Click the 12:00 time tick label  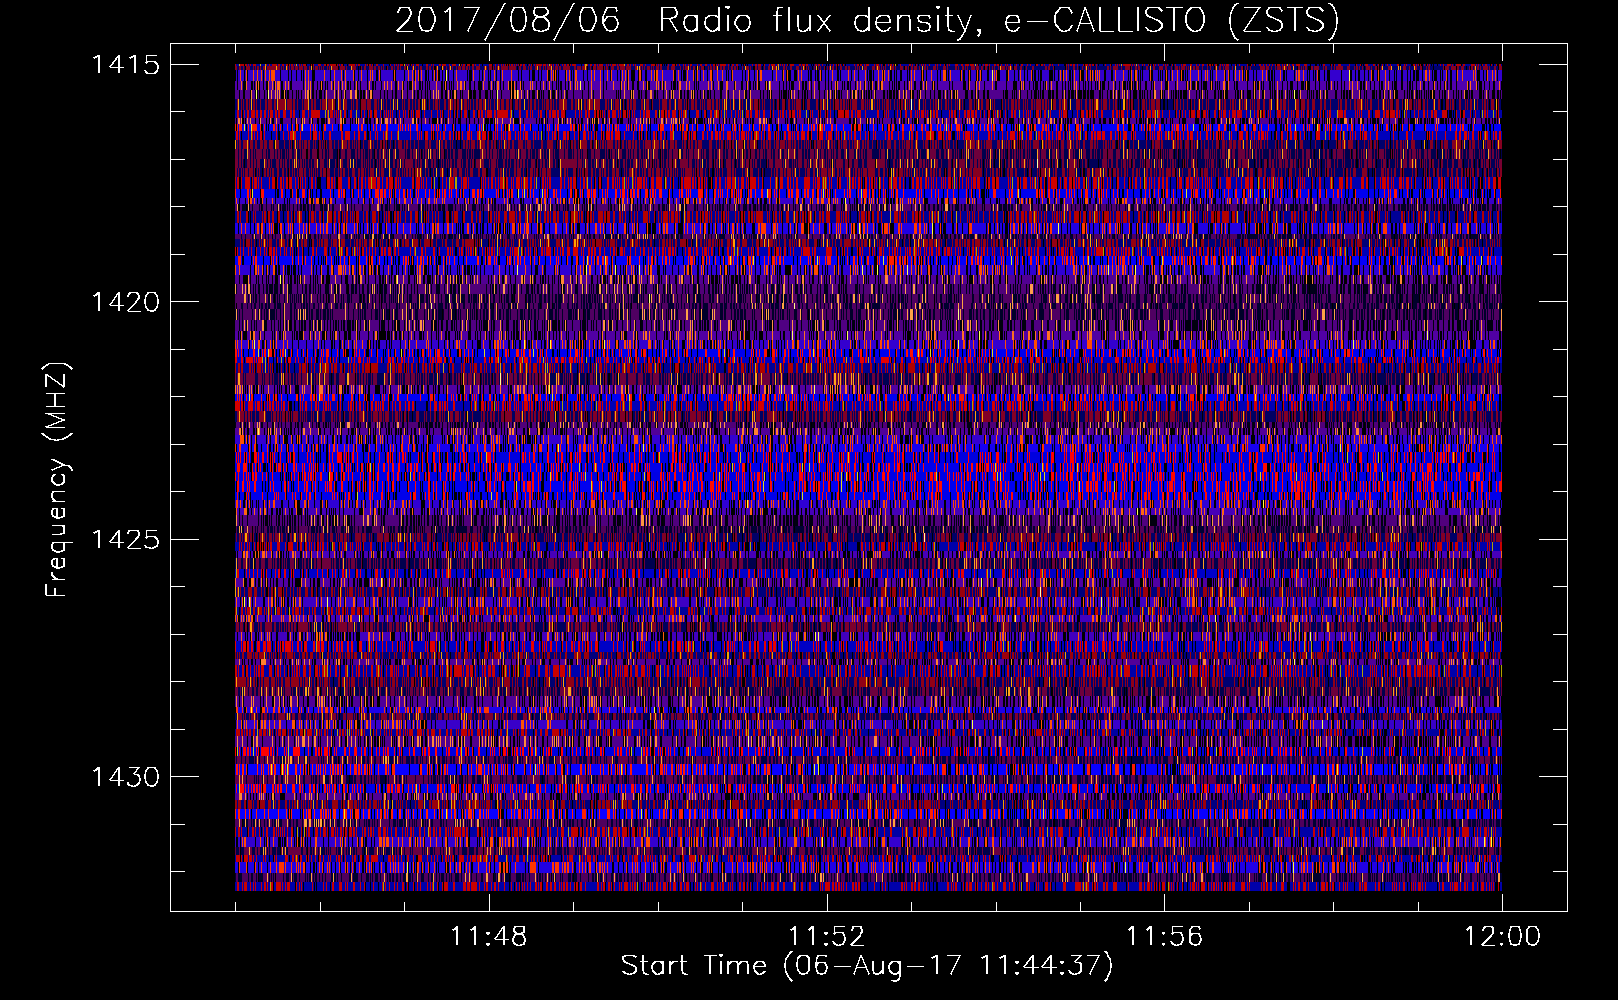coord(1502,937)
